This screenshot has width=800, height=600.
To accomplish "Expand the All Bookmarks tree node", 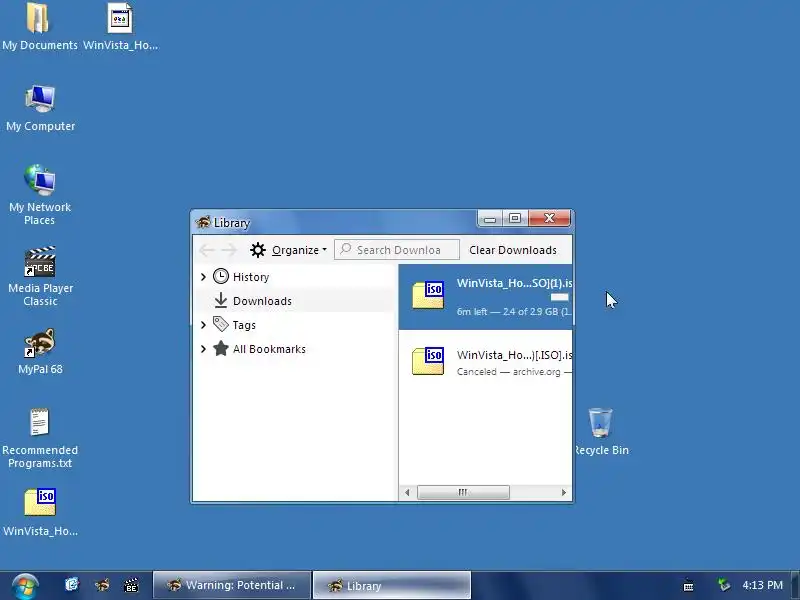I will coord(203,348).
